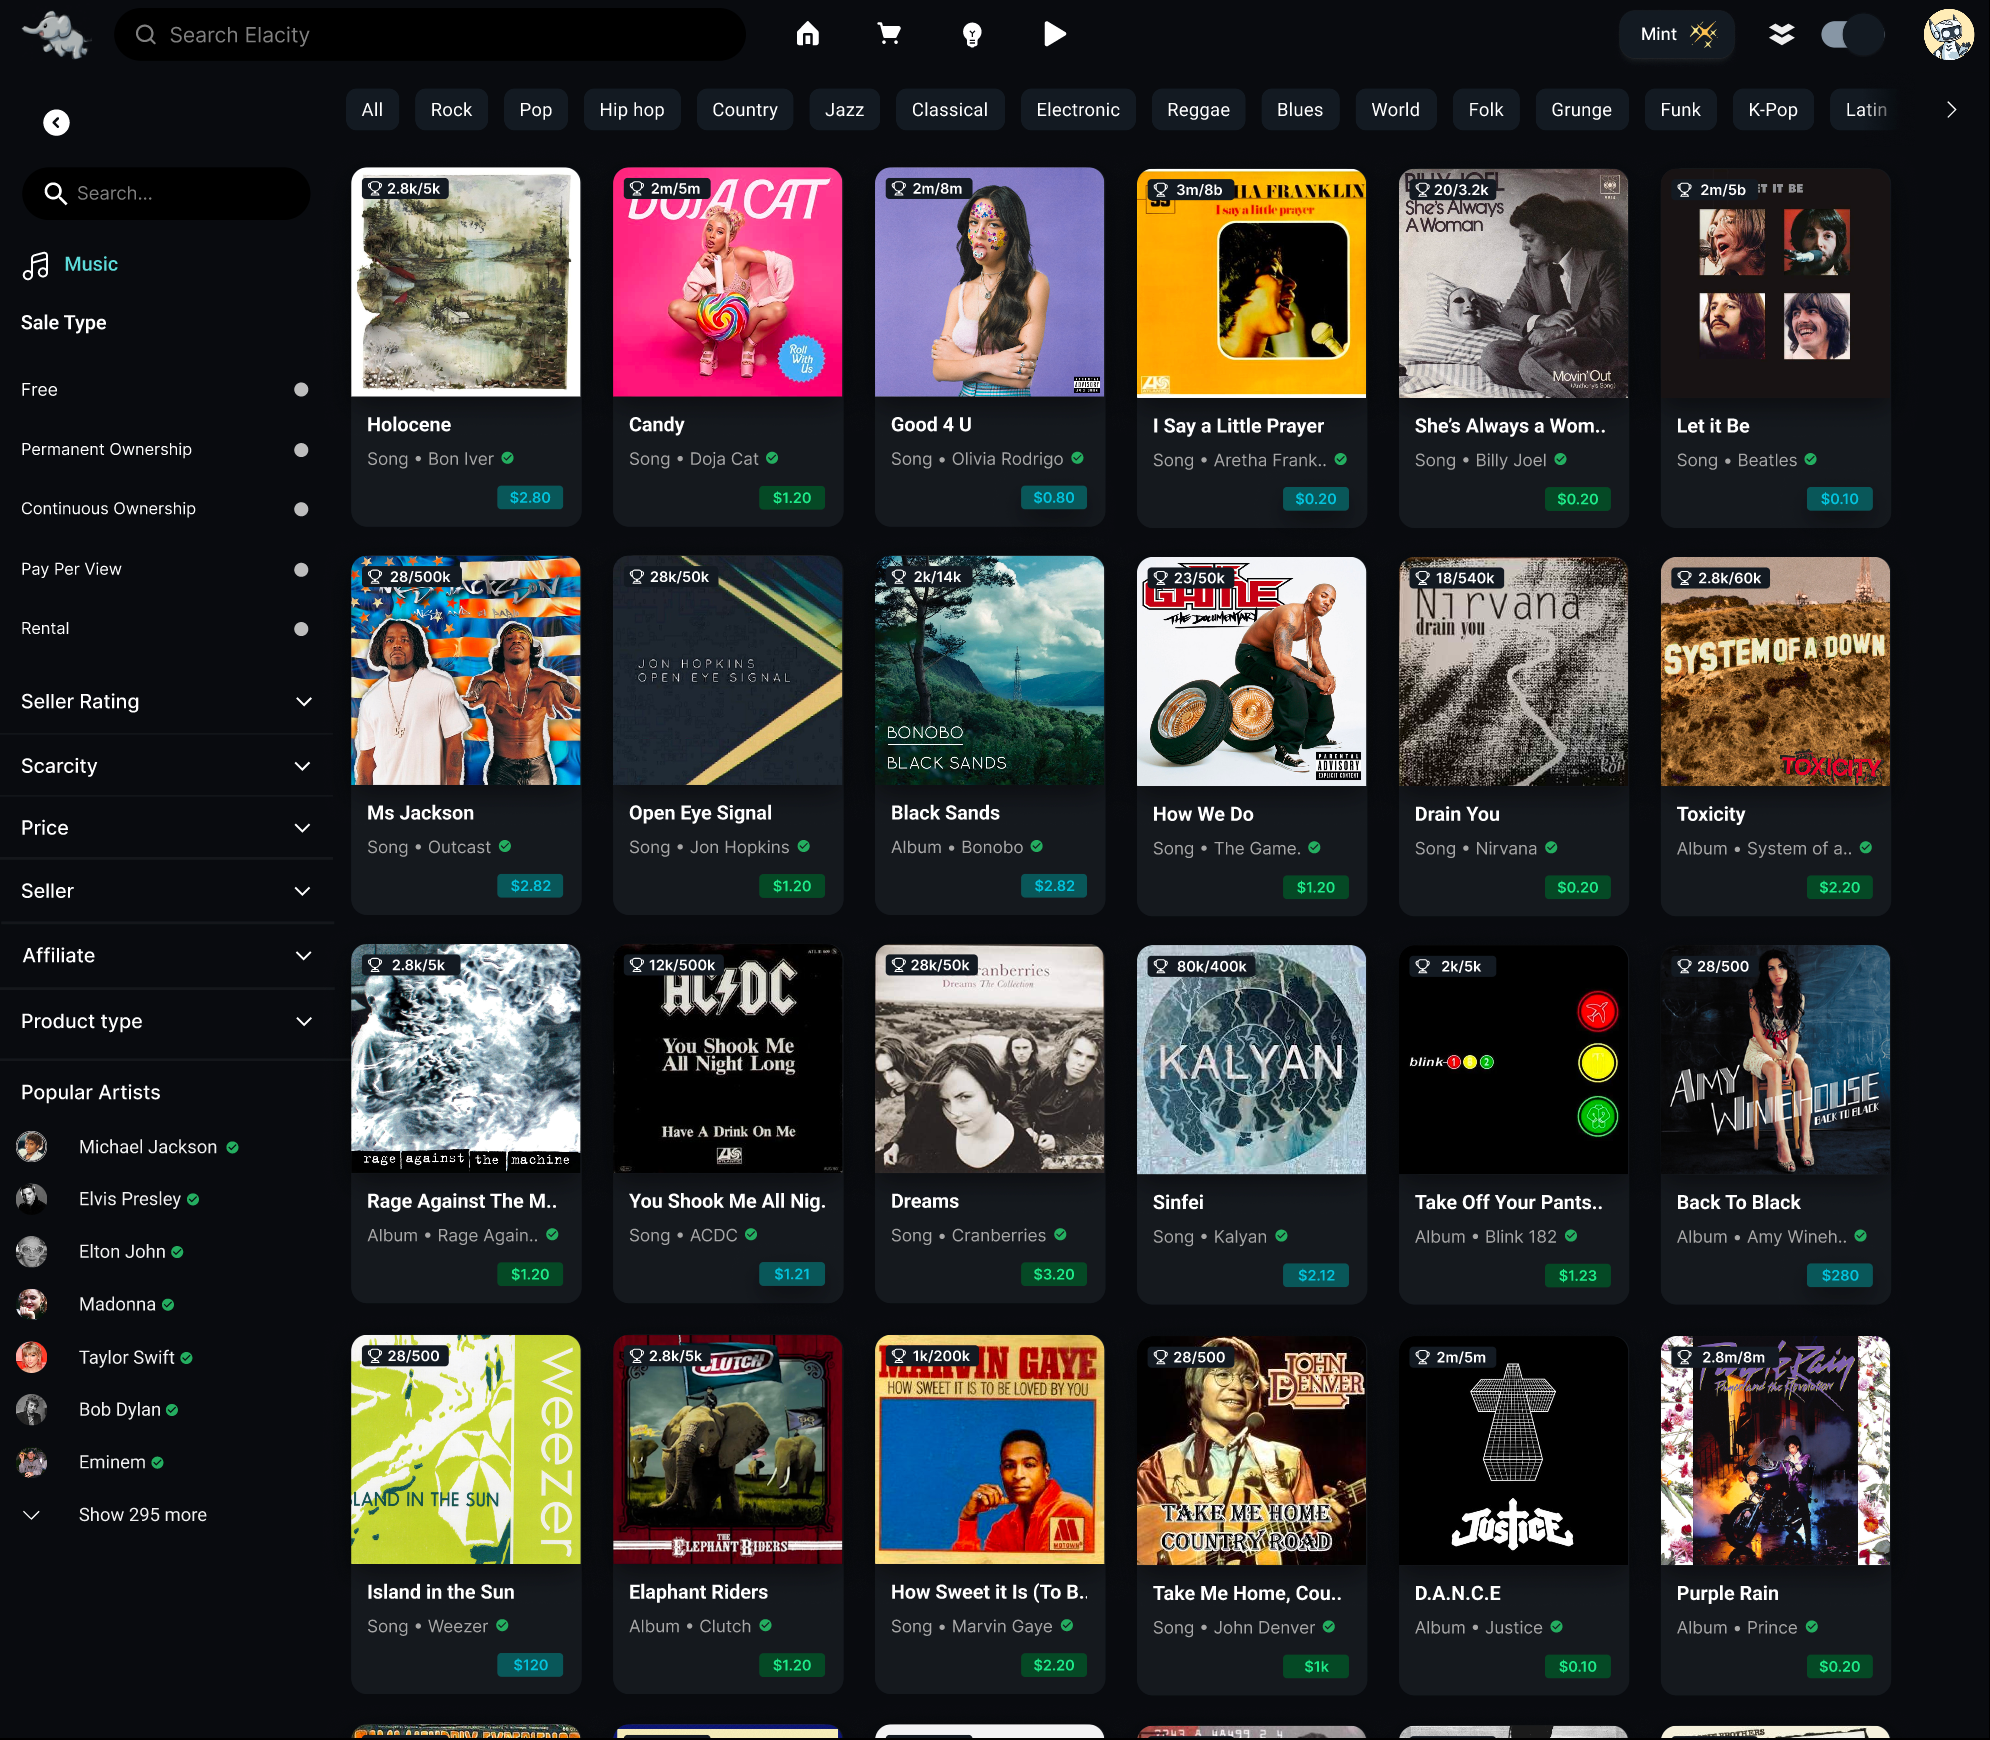Click Michael Jackson's avatar icon

pos(32,1146)
